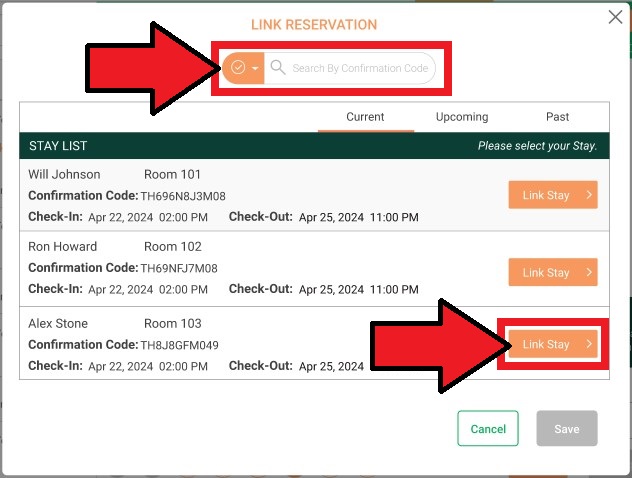
Task: Link stay for Ron Howard Room 102
Action: [x=553, y=272]
